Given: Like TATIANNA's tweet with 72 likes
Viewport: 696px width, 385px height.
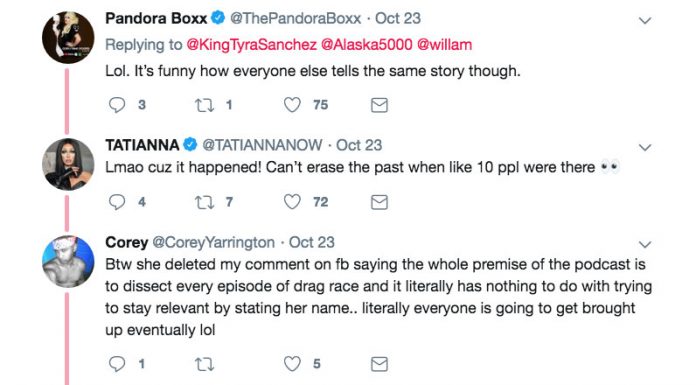Looking at the screenshot, I should (x=292, y=202).
